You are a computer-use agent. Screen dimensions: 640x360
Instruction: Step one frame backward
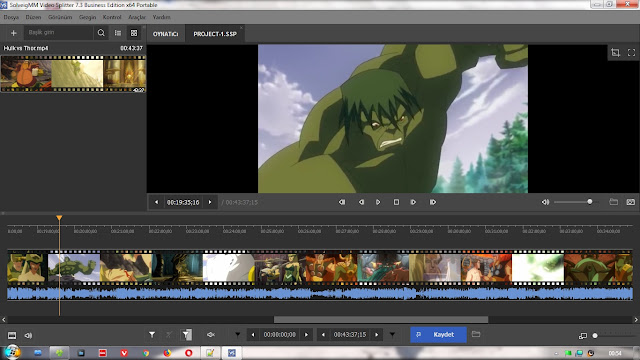(x=361, y=202)
